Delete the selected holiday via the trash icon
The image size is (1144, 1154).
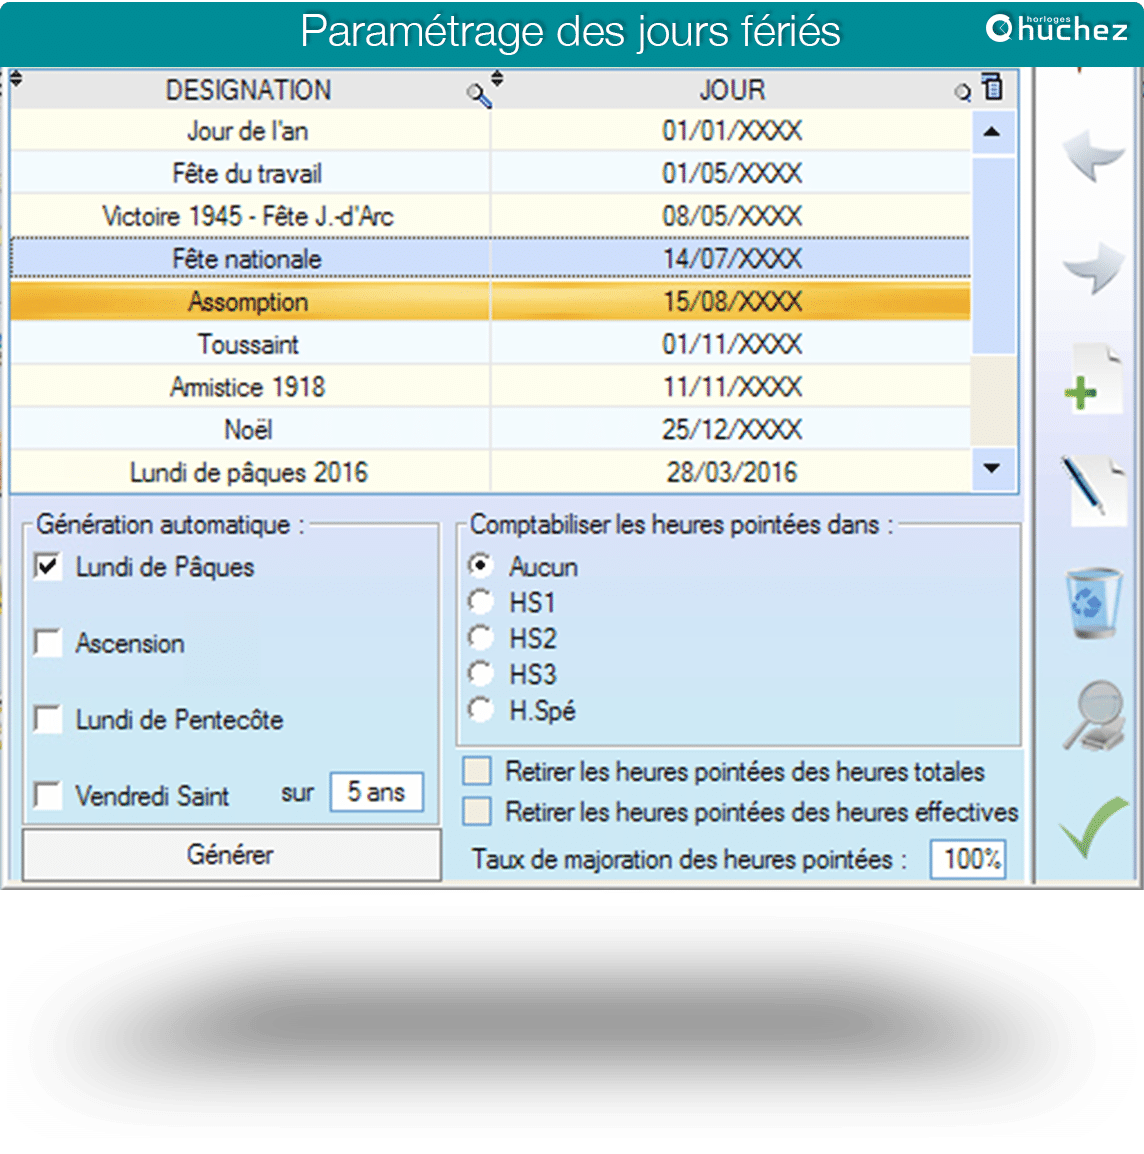[1095, 601]
